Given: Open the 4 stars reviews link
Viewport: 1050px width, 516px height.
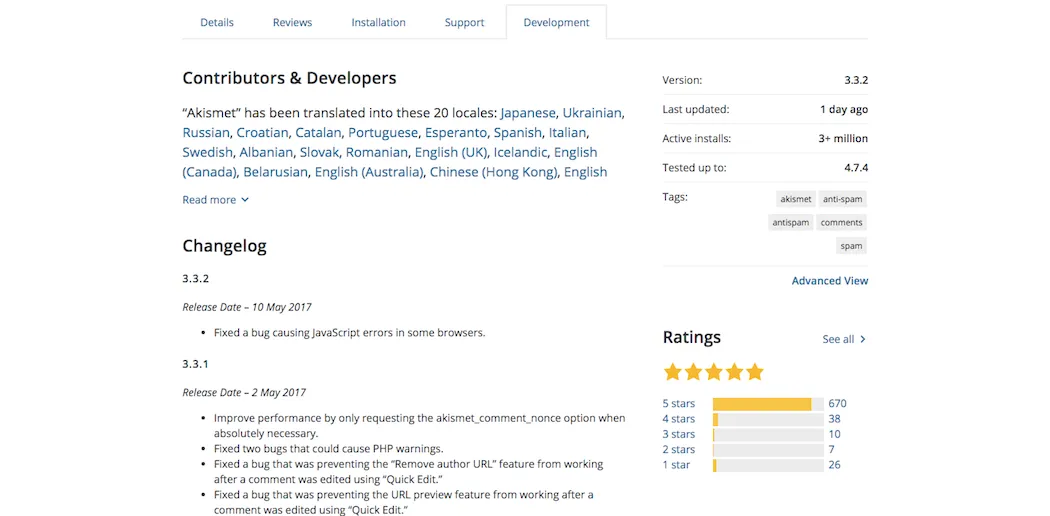Looking at the screenshot, I should pyautogui.click(x=678, y=419).
